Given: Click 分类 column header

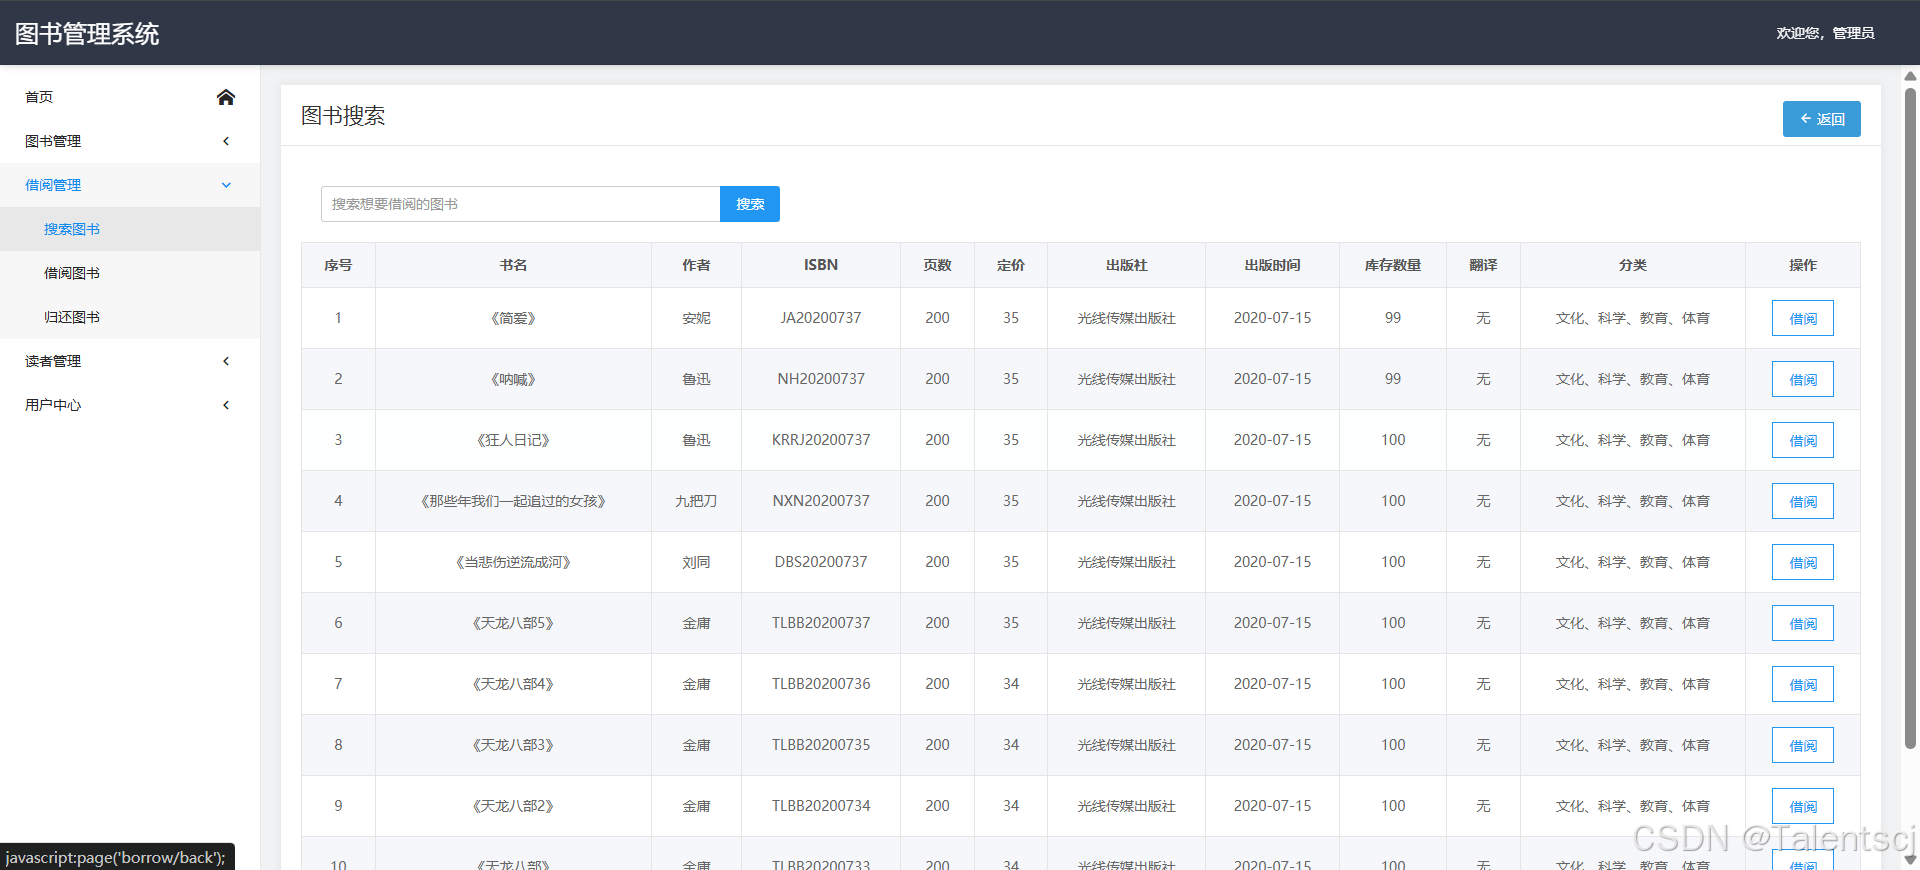Looking at the screenshot, I should coord(1633,265).
